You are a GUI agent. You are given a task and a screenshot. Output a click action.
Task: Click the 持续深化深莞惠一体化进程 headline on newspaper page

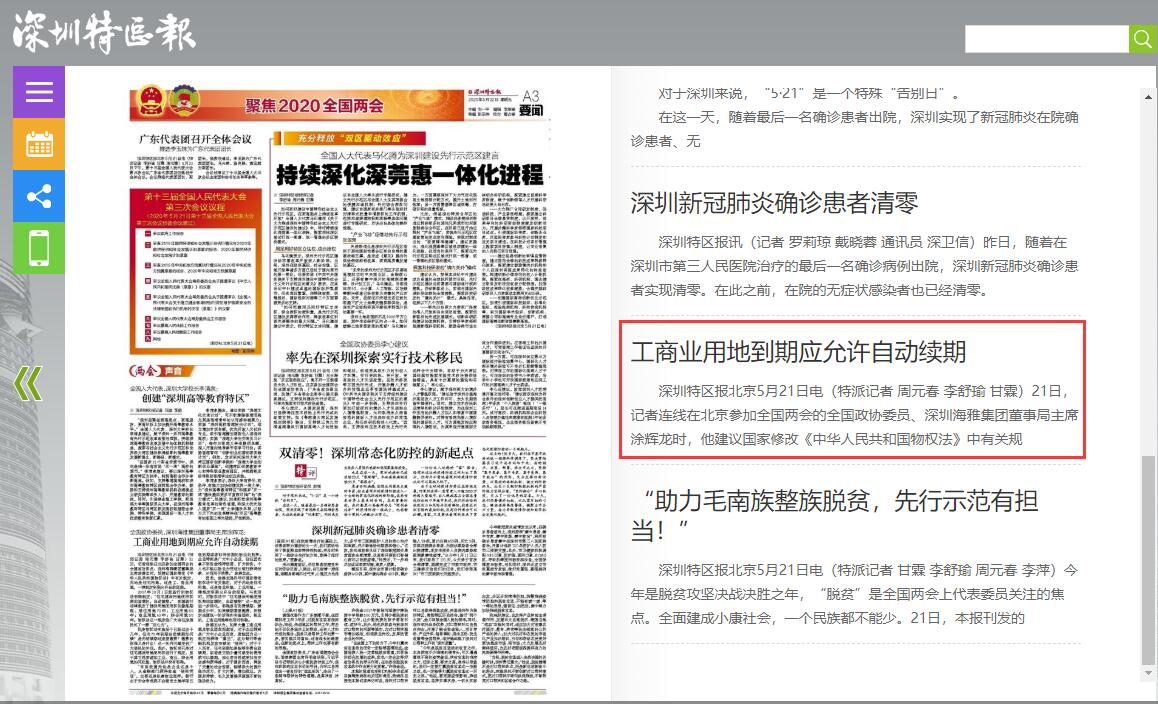410,172
